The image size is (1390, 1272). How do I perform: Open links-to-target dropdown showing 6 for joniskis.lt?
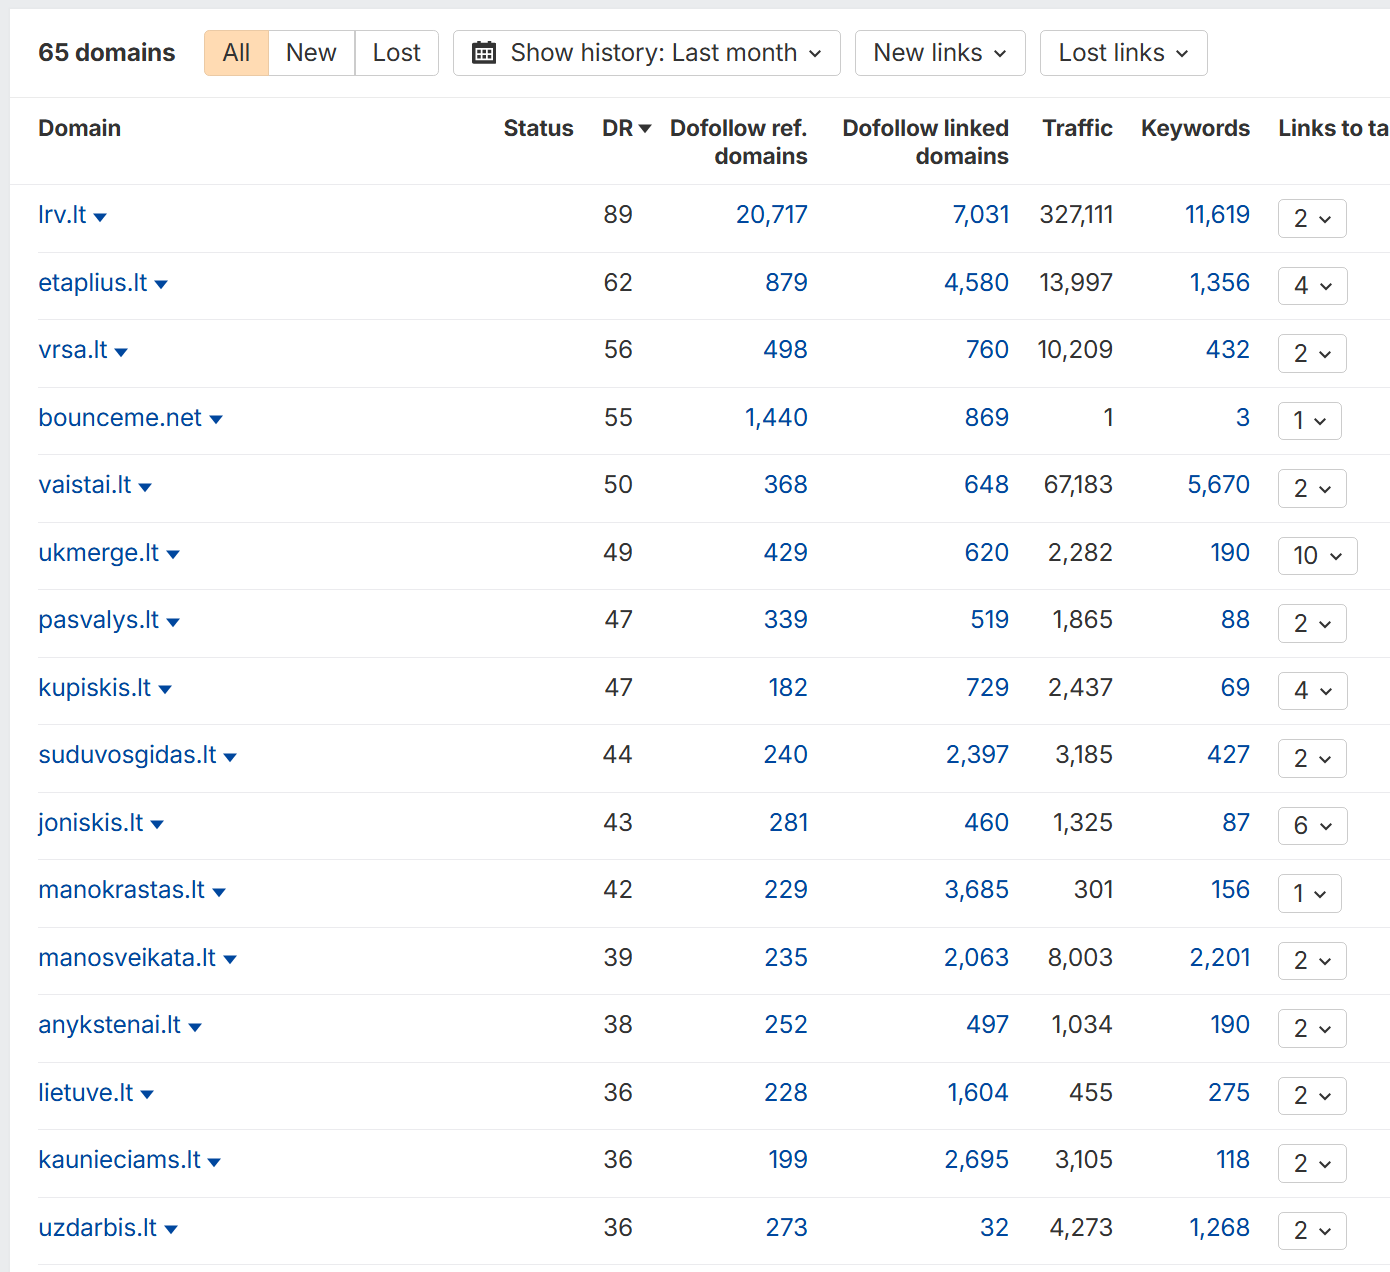pyautogui.click(x=1312, y=826)
